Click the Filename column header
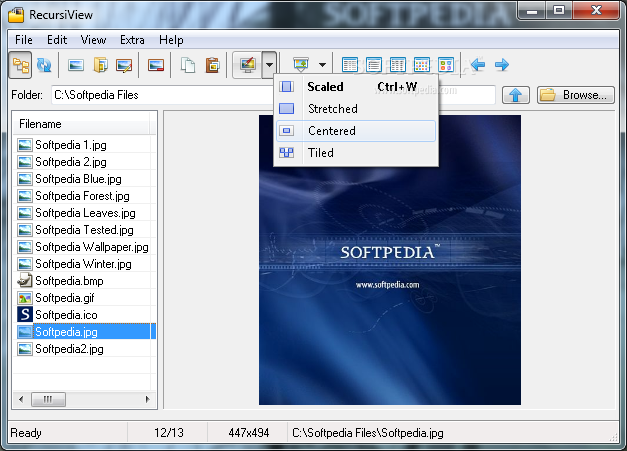 81,124
